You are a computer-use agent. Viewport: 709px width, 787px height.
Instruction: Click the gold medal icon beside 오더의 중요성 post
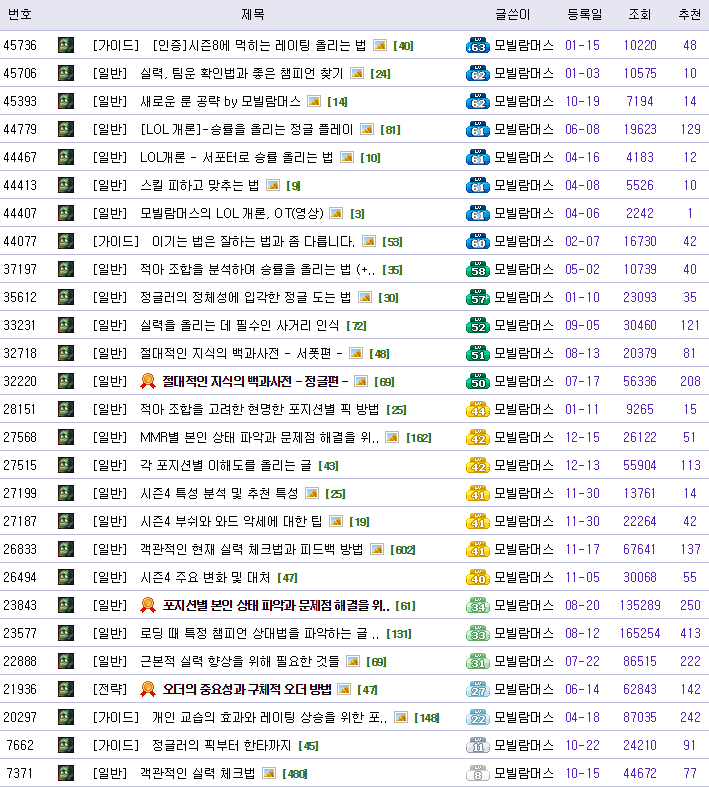(148, 689)
